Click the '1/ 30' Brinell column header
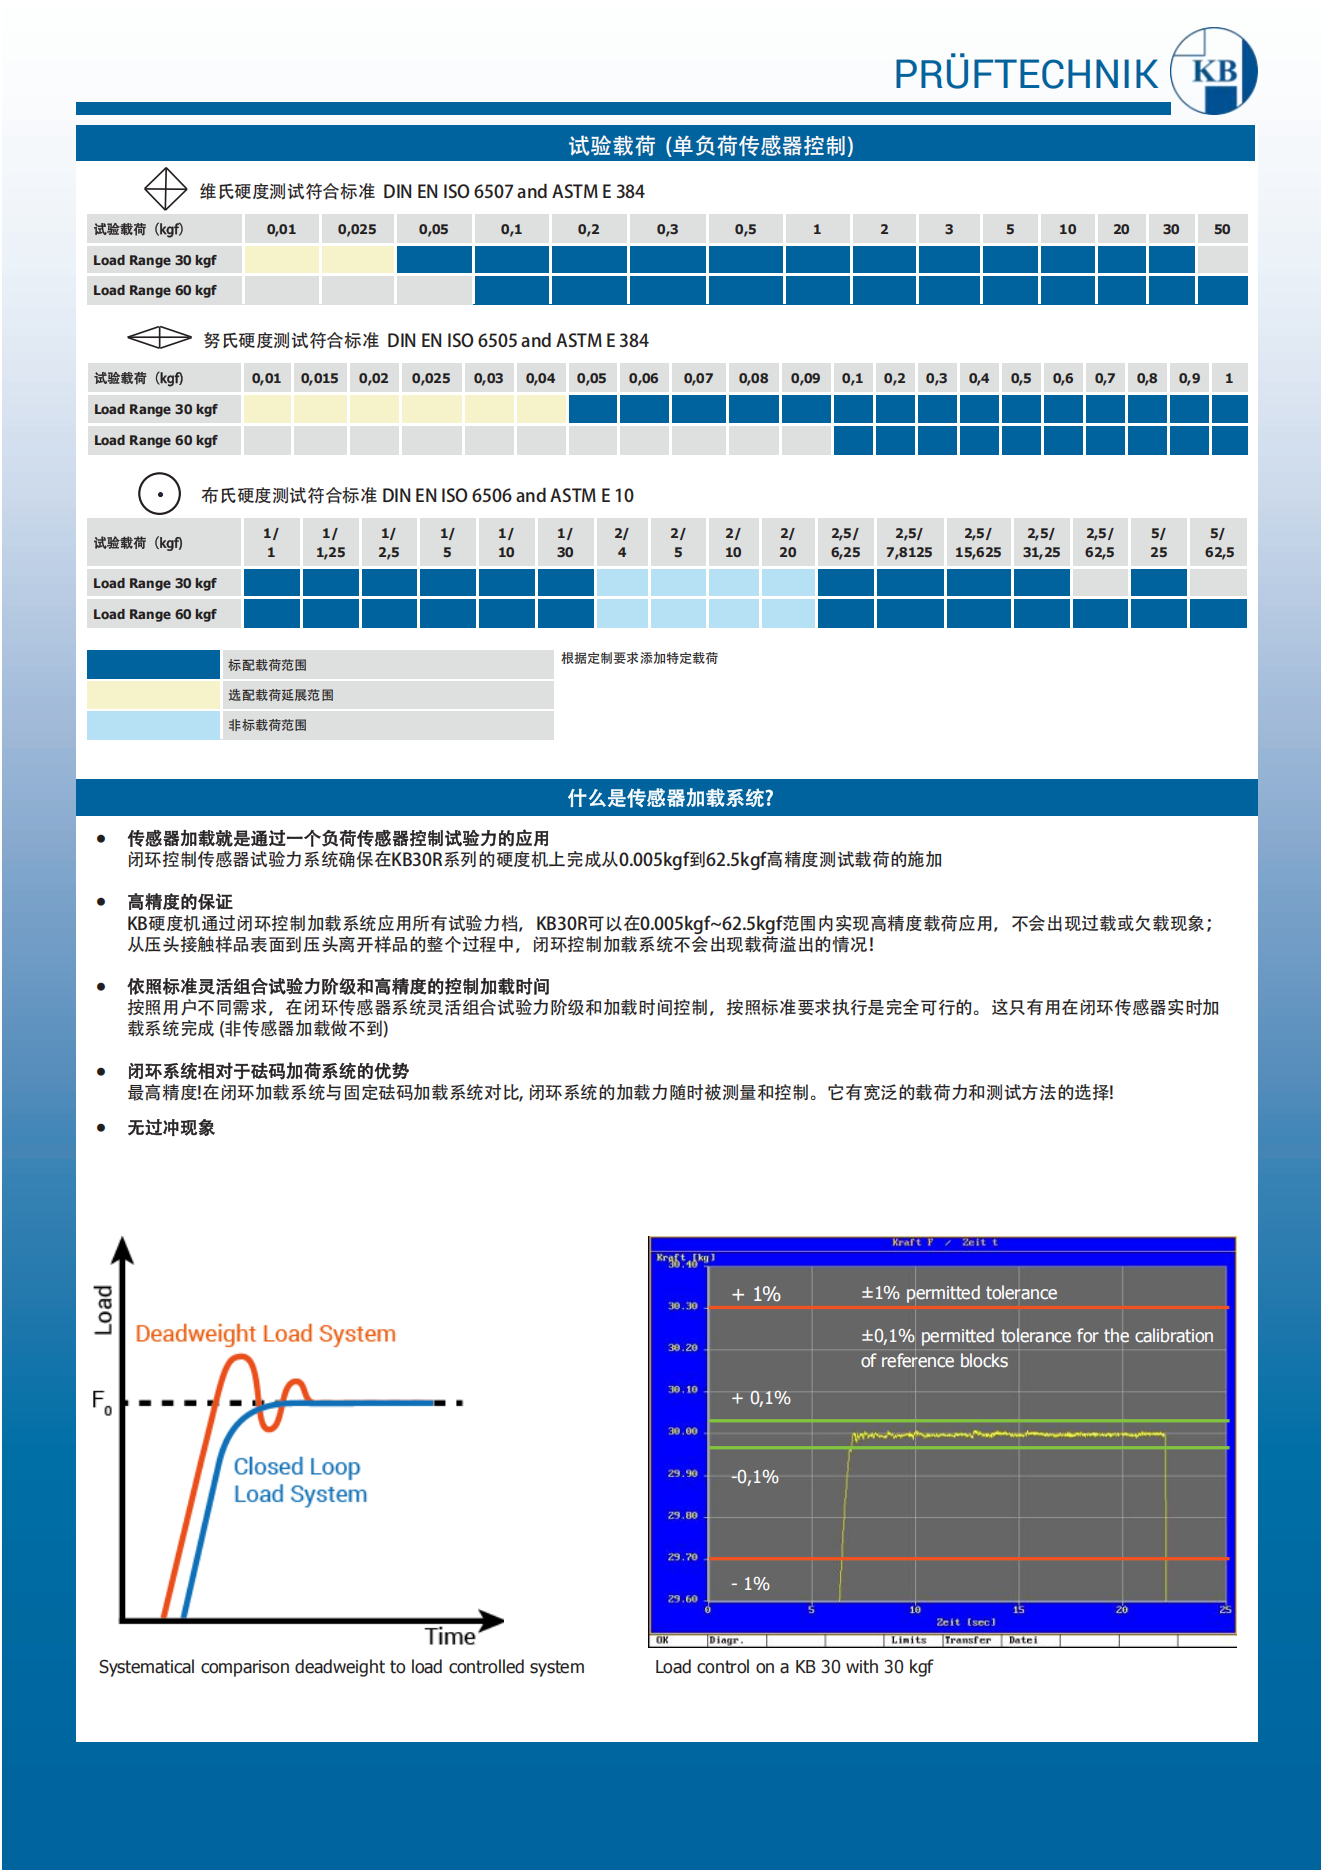This screenshot has height=1871, width=1323. 565,542
